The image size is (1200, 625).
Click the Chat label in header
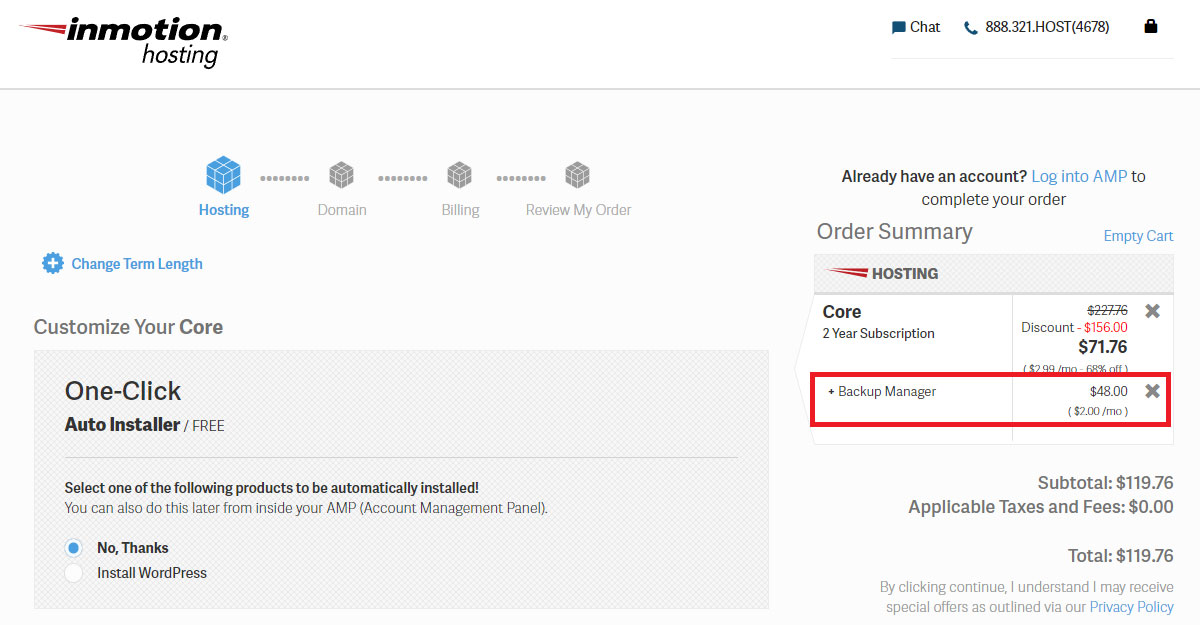click(x=925, y=27)
